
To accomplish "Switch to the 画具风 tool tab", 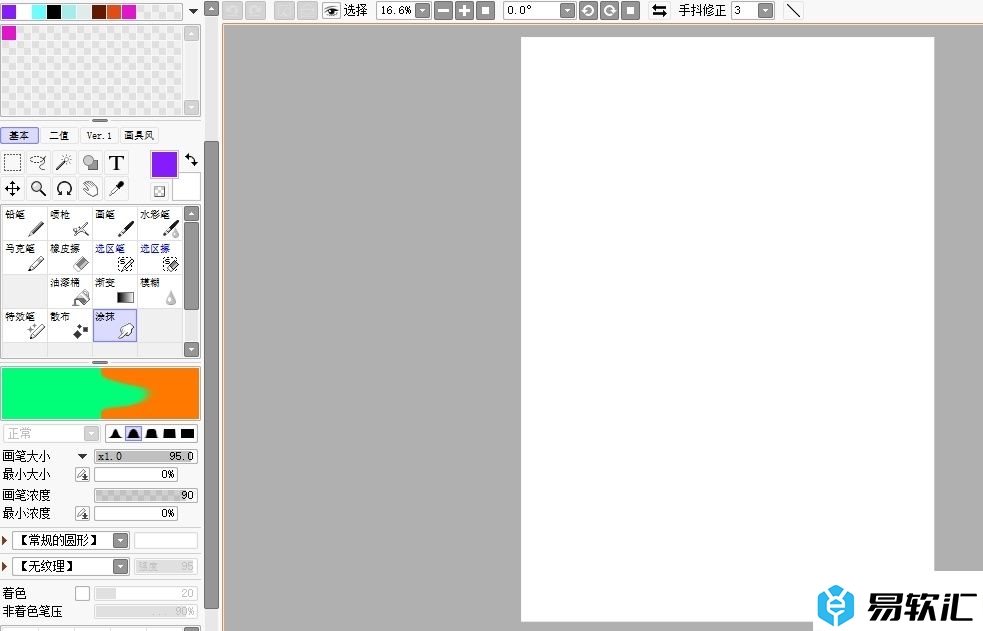I will (x=139, y=135).
